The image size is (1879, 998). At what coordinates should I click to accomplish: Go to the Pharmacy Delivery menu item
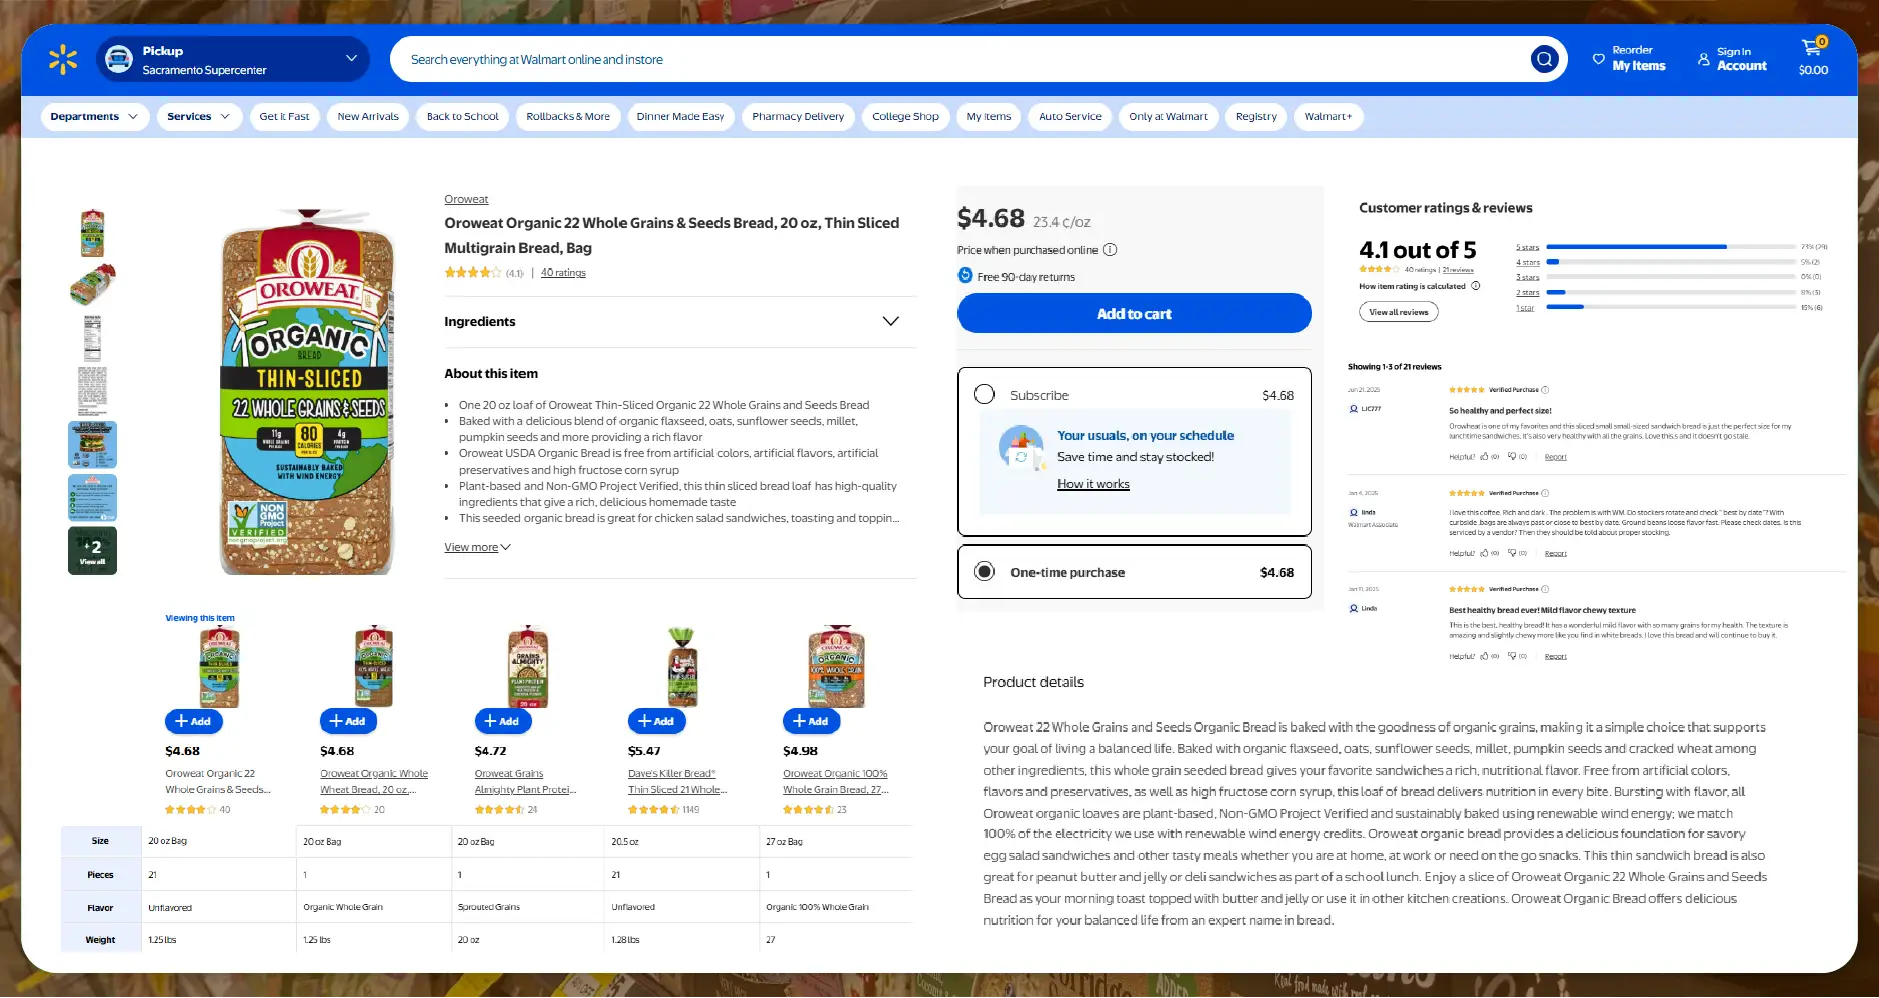797,117
